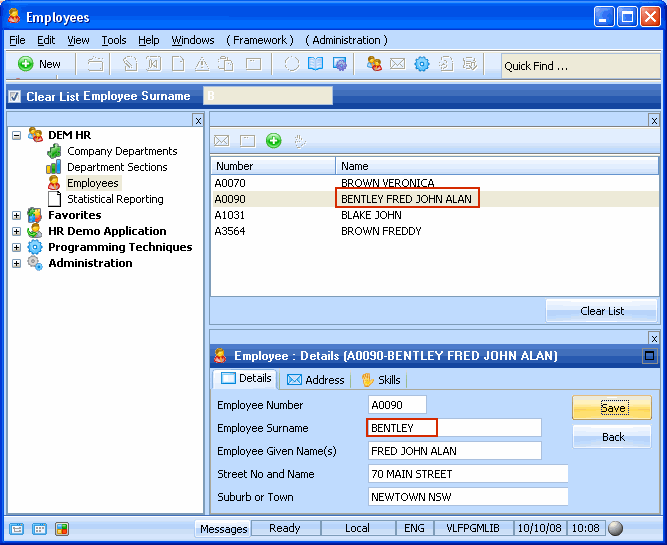Screen dimensions: 667x545
Task: Switch to the Skills tab
Action: 381,380
